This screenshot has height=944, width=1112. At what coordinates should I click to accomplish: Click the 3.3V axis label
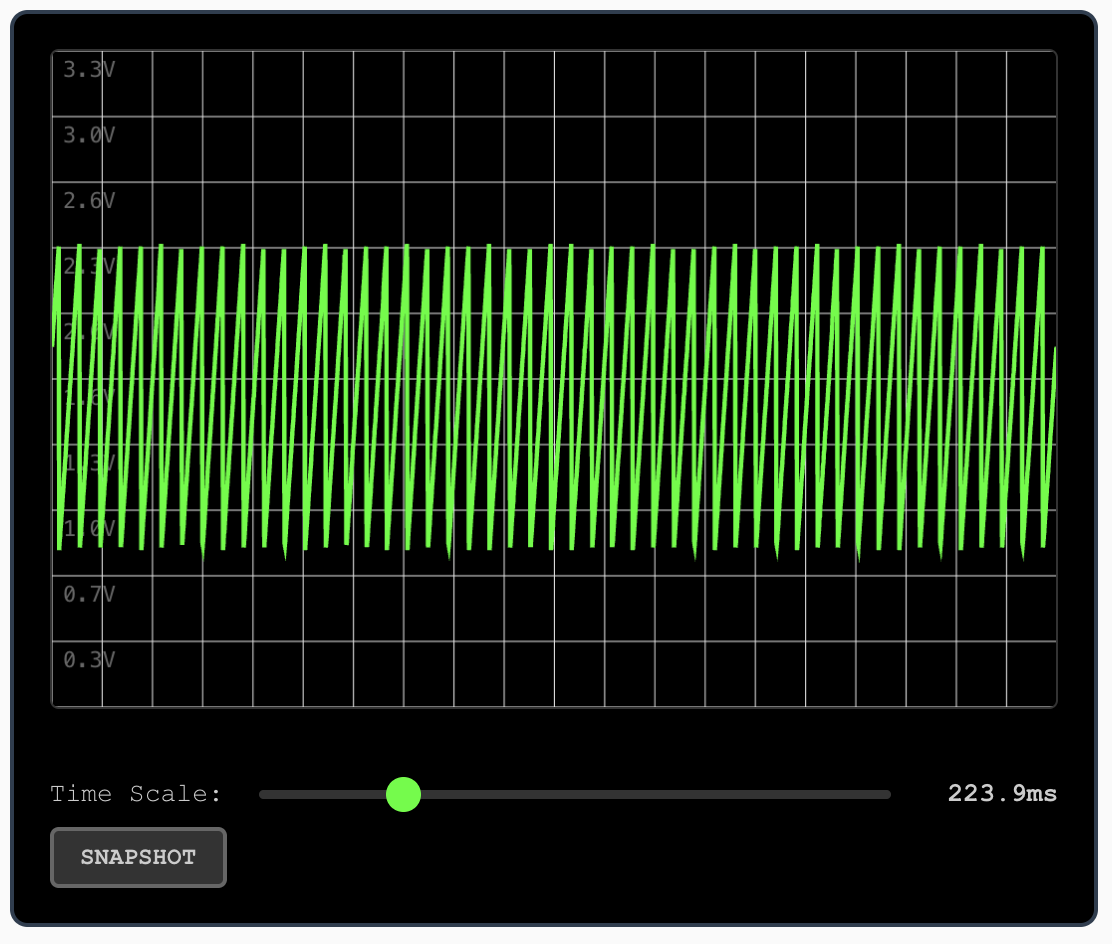pyautogui.click(x=89, y=70)
